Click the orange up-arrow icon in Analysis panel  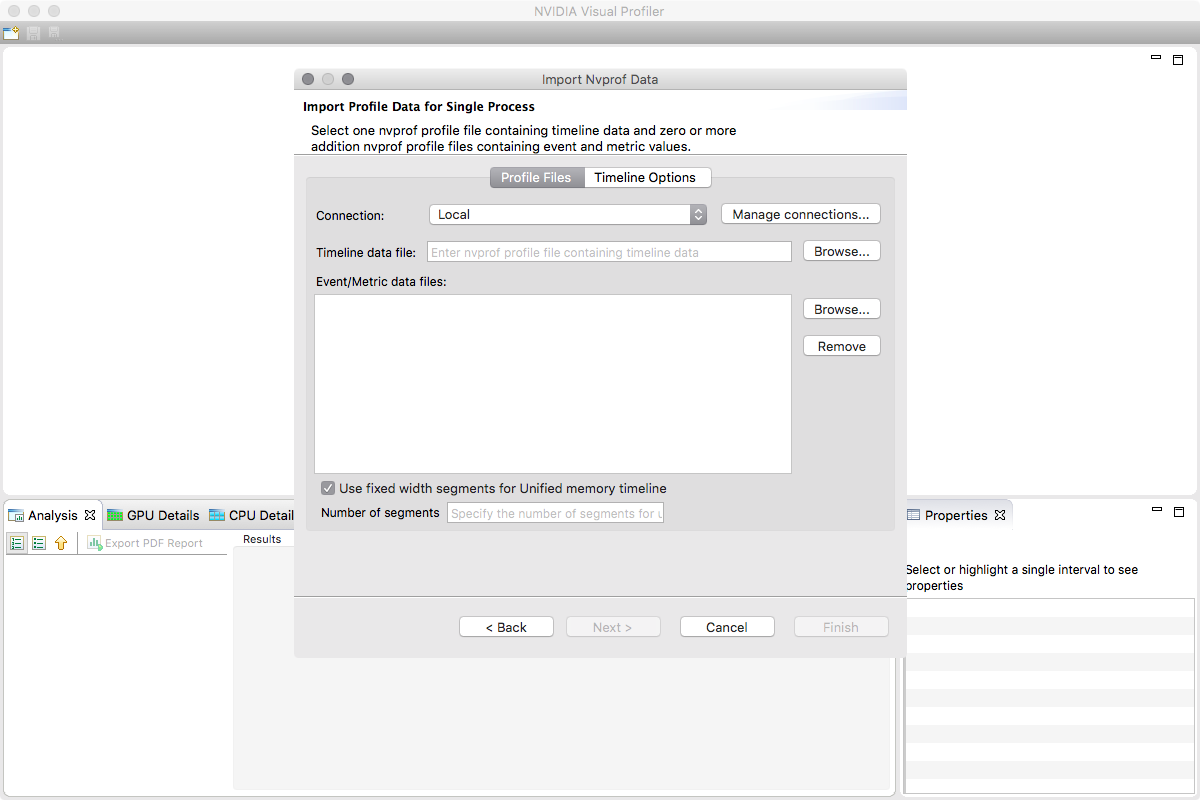(x=61, y=543)
